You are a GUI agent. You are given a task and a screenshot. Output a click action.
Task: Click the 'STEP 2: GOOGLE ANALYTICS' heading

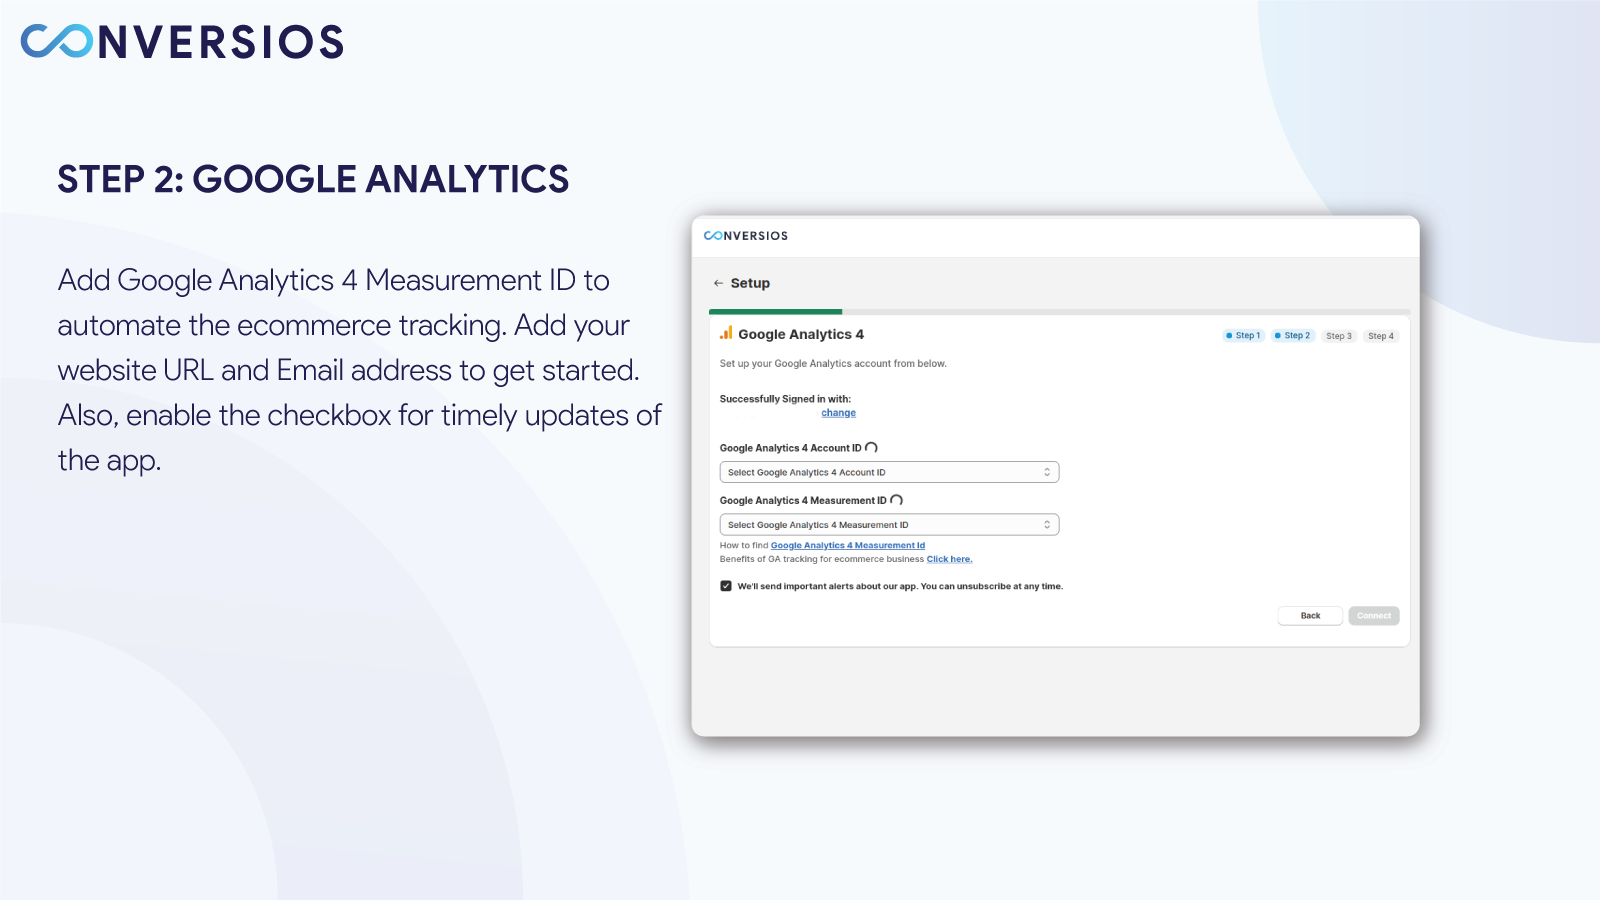click(x=313, y=180)
